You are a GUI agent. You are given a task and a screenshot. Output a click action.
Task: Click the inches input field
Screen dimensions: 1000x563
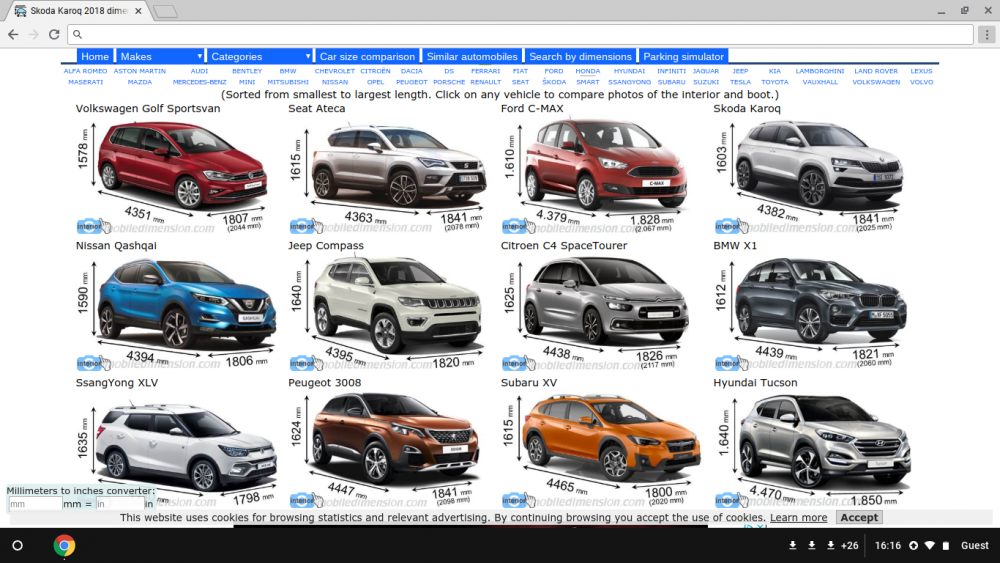click(119, 504)
